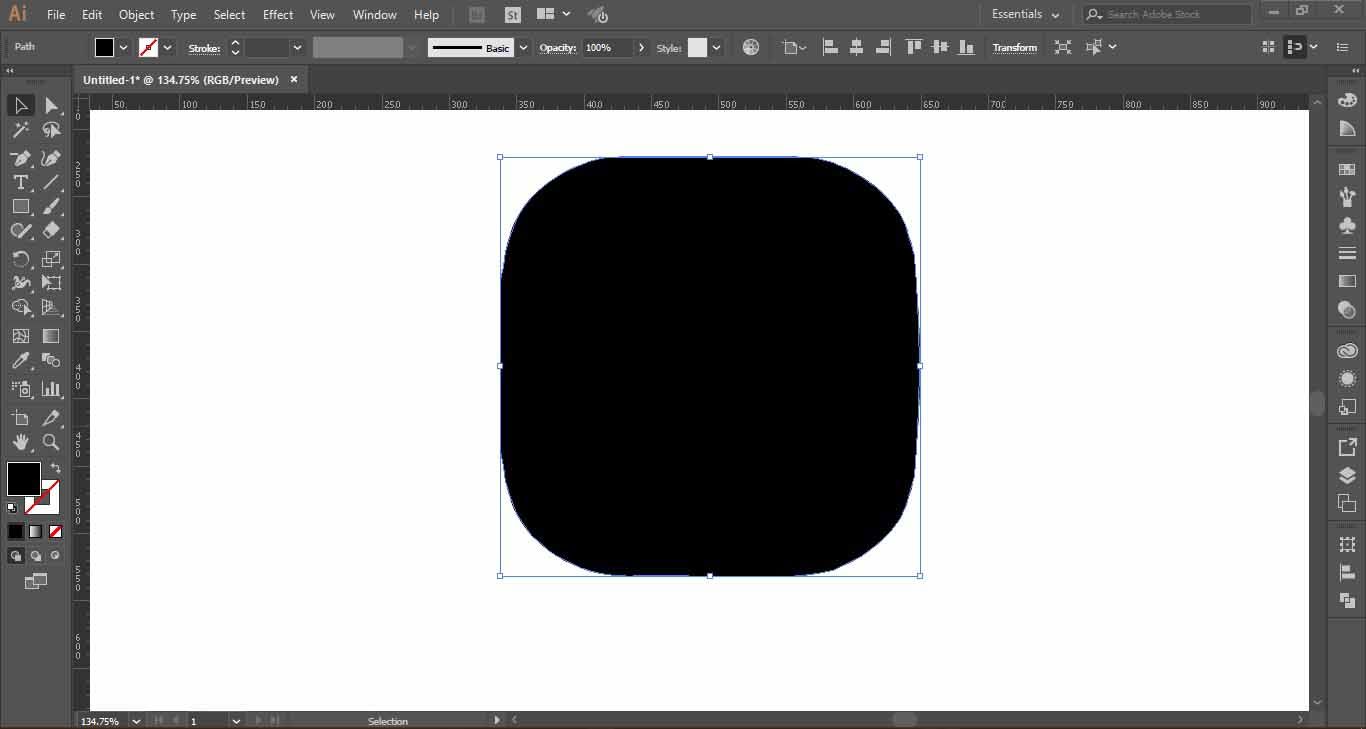
Task: Select the Symbol Sprayer tool
Action: pyautogui.click(x=21, y=388)
